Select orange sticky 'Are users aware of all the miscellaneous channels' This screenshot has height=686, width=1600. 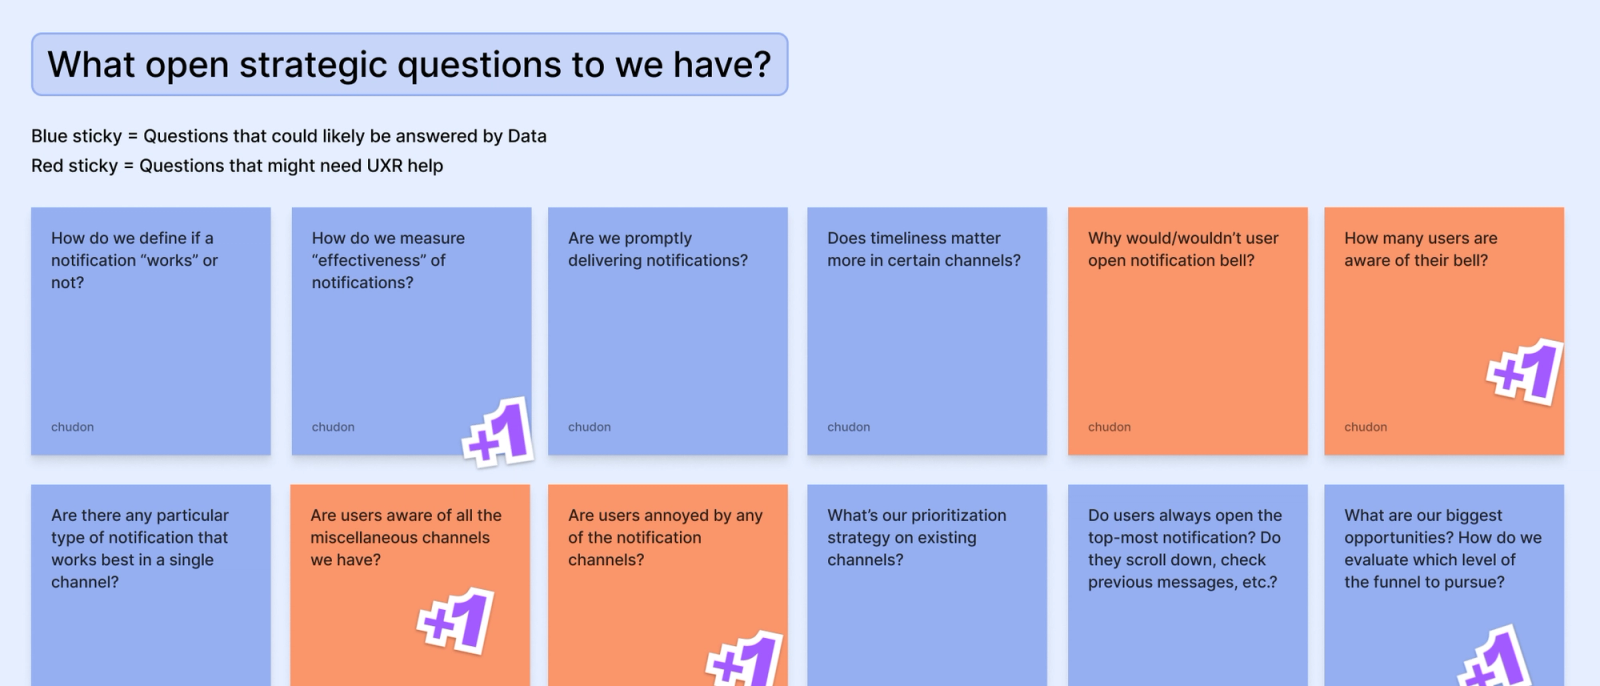click(x=410, y=585)
